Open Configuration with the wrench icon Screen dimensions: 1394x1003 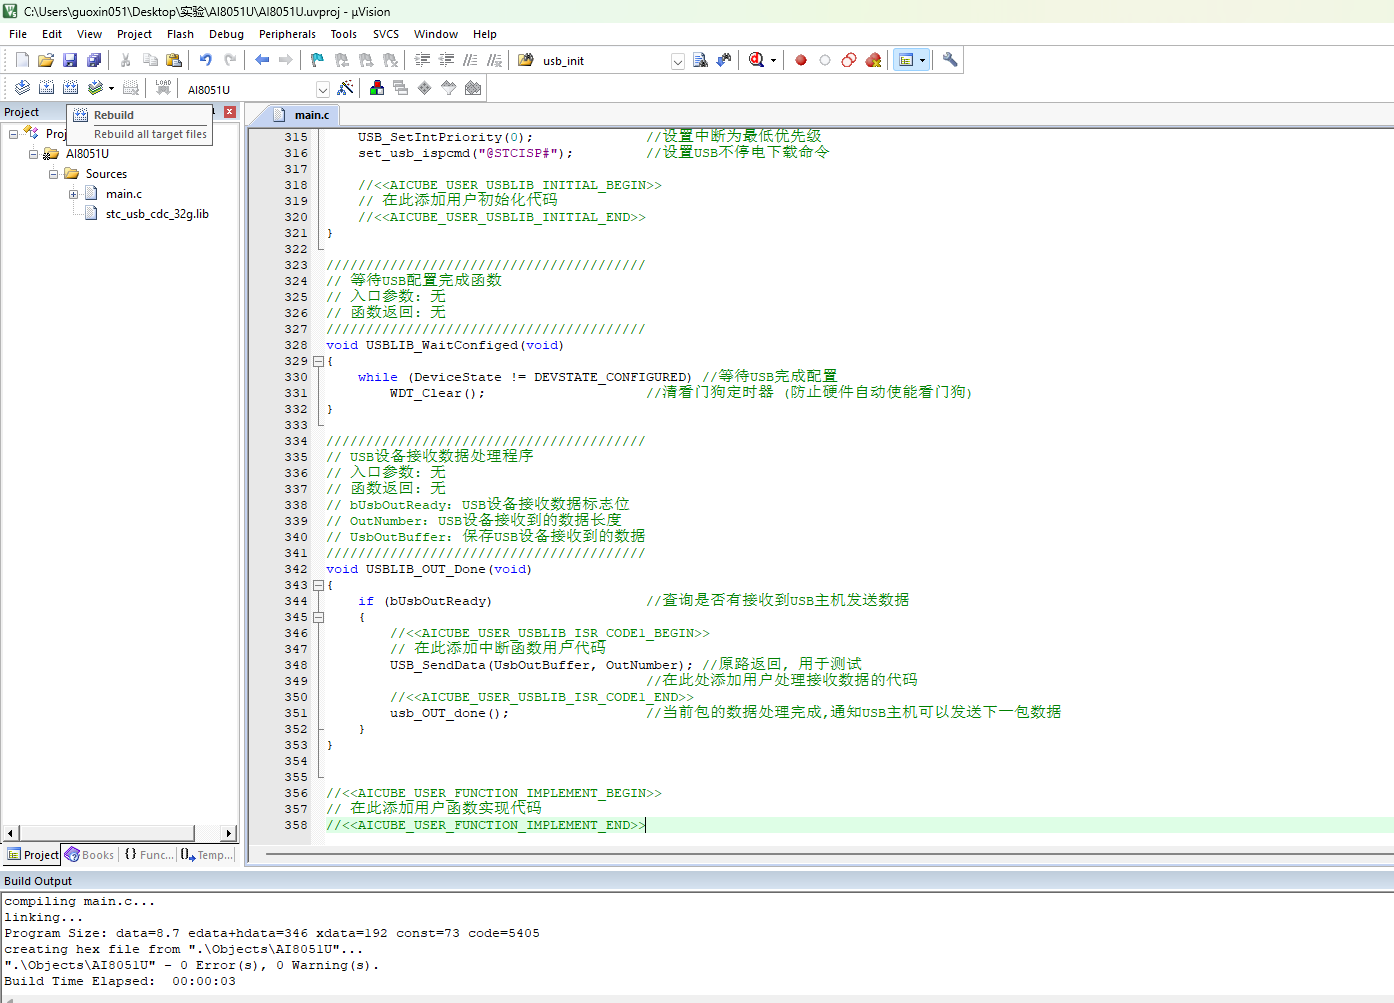[950, 60]
